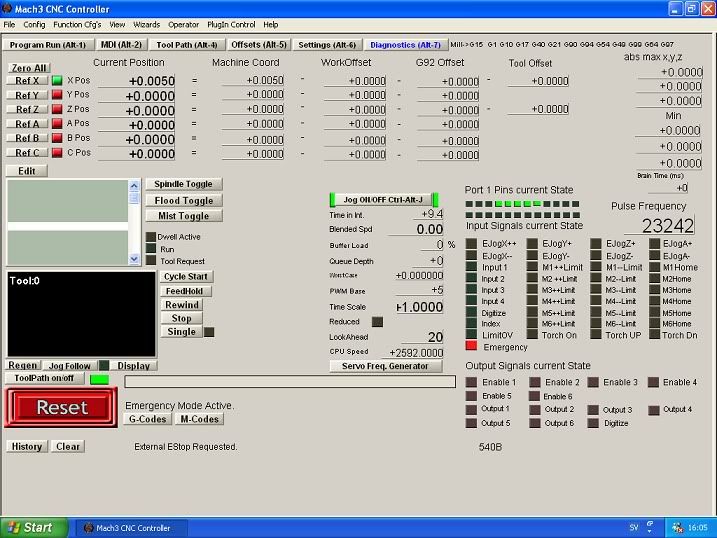Screen dimensions: 717x538
Task: Toggle Jog Follow mode
Action: tap(70, 366)
